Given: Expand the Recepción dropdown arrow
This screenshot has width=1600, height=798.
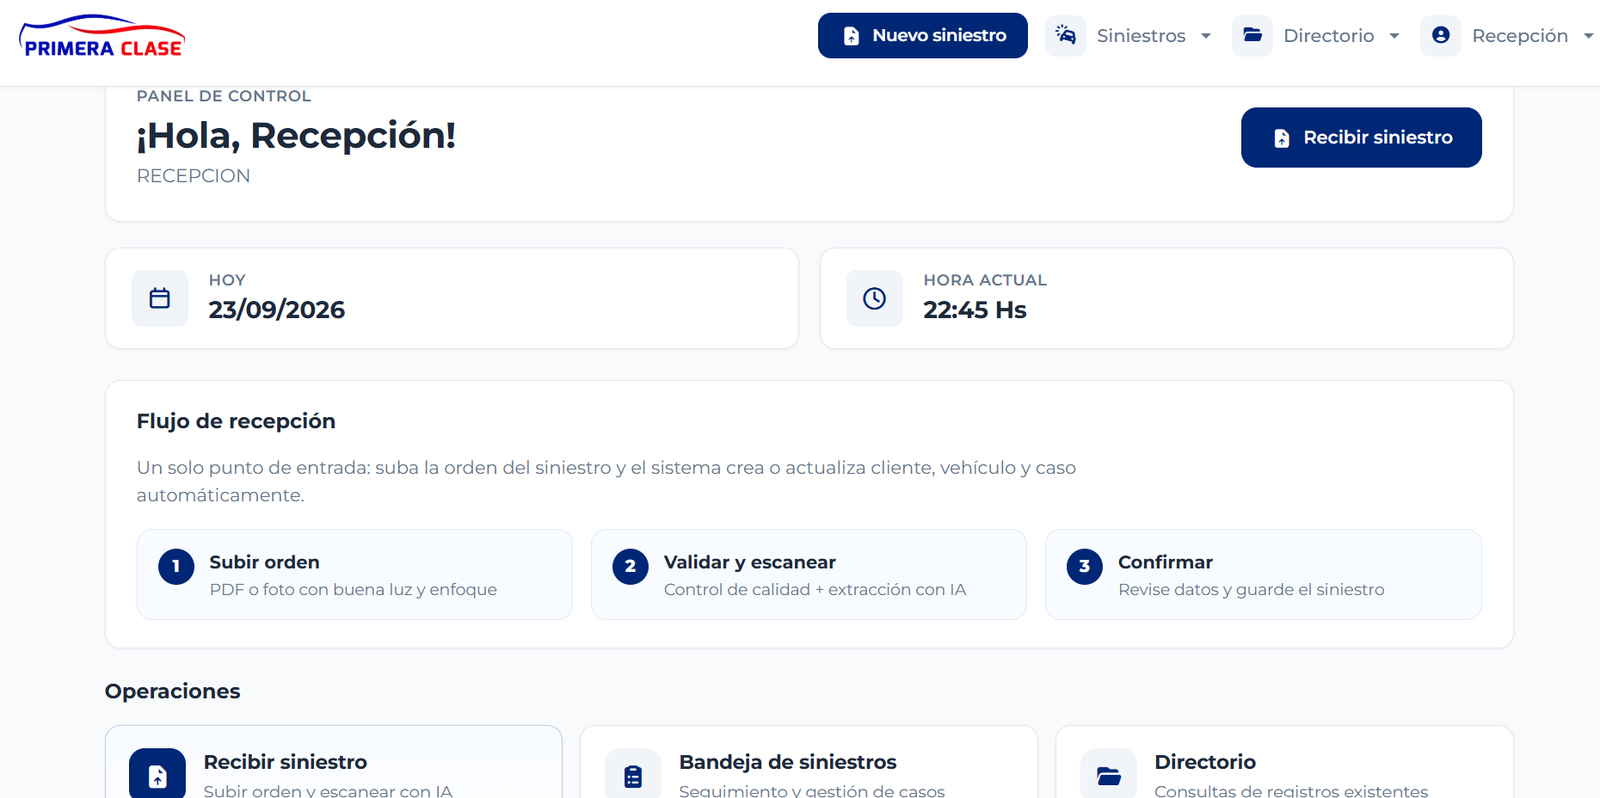Looking at the screenshot, I should coord(1588,36).
